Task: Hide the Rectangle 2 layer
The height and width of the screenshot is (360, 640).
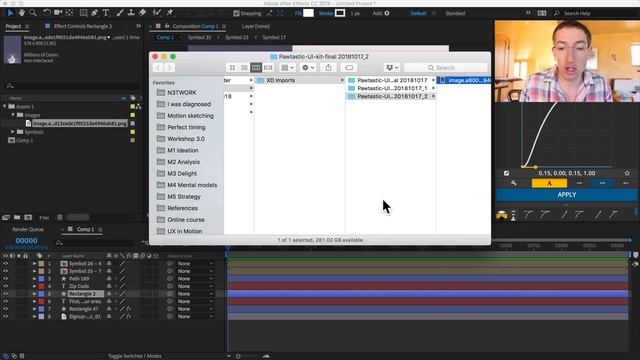Action: [x=6, y=294]
